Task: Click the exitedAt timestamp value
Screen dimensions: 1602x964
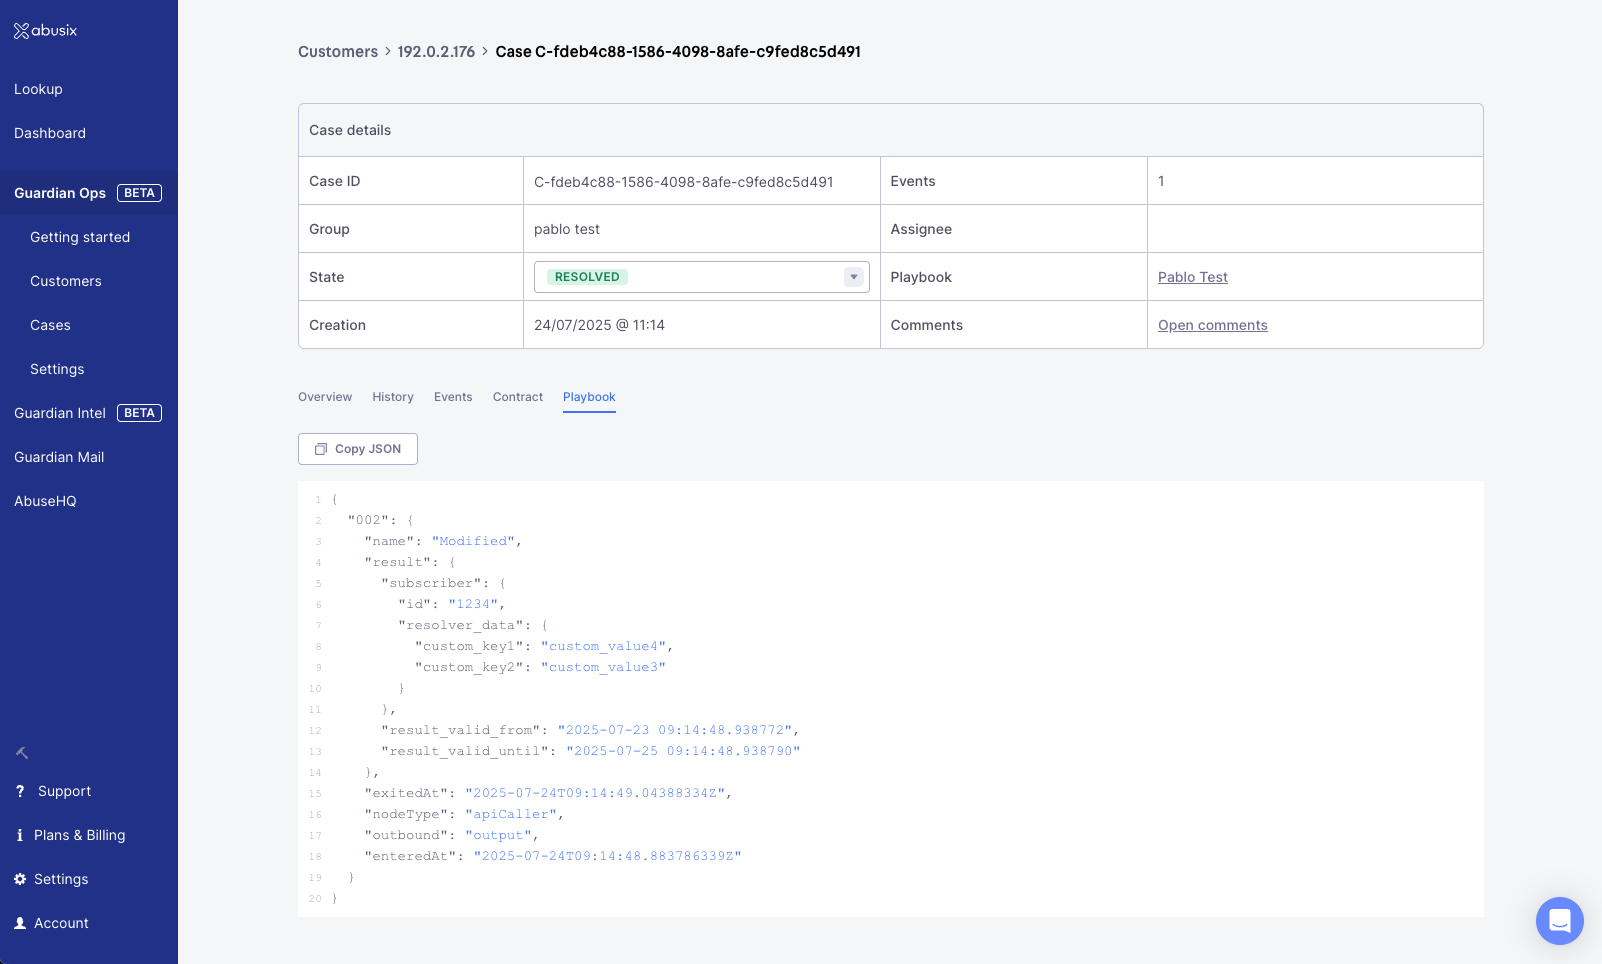Action: [x=595, y=793]
